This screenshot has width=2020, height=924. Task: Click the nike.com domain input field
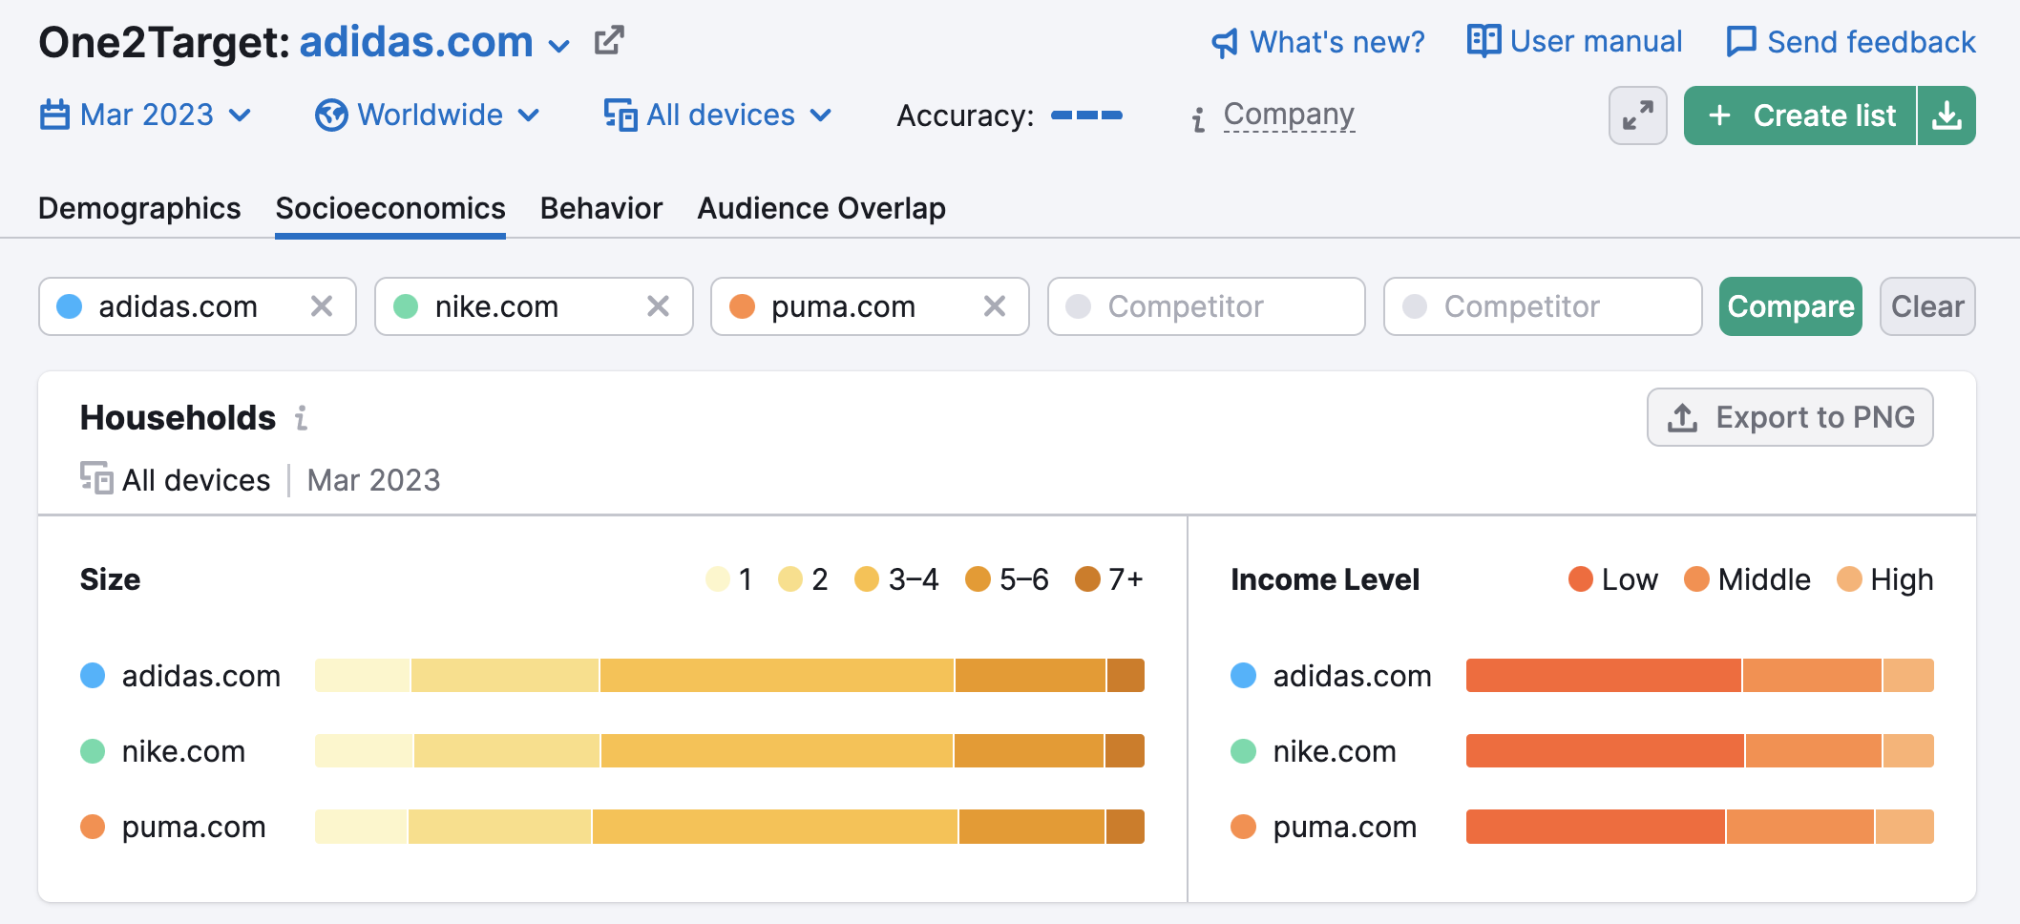point(533,306)
